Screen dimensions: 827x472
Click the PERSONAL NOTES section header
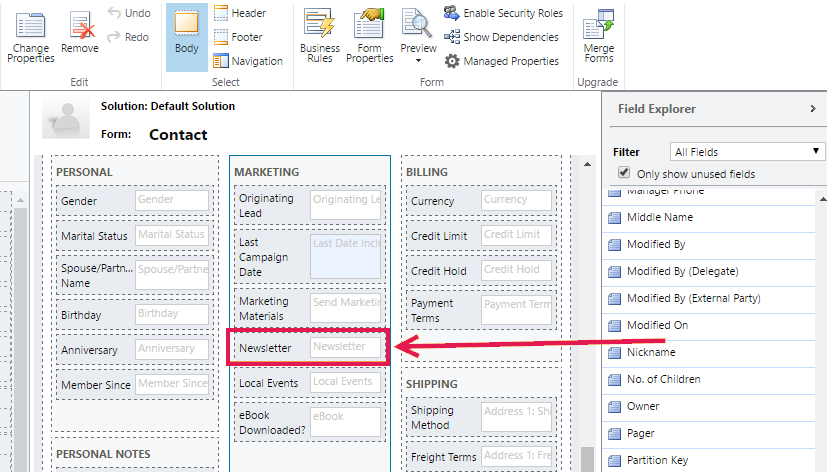(103, 454)
